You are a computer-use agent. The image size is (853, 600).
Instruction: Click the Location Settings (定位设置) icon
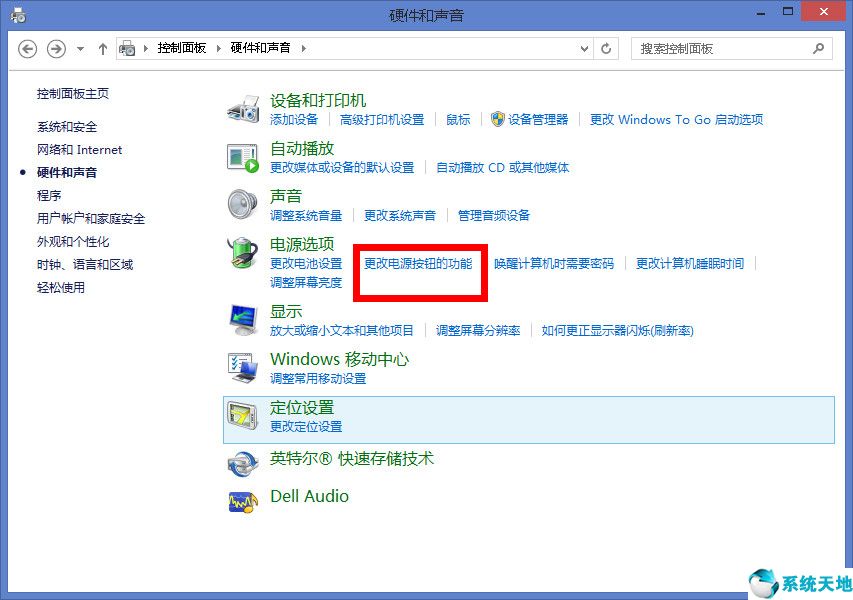(243, 416)
